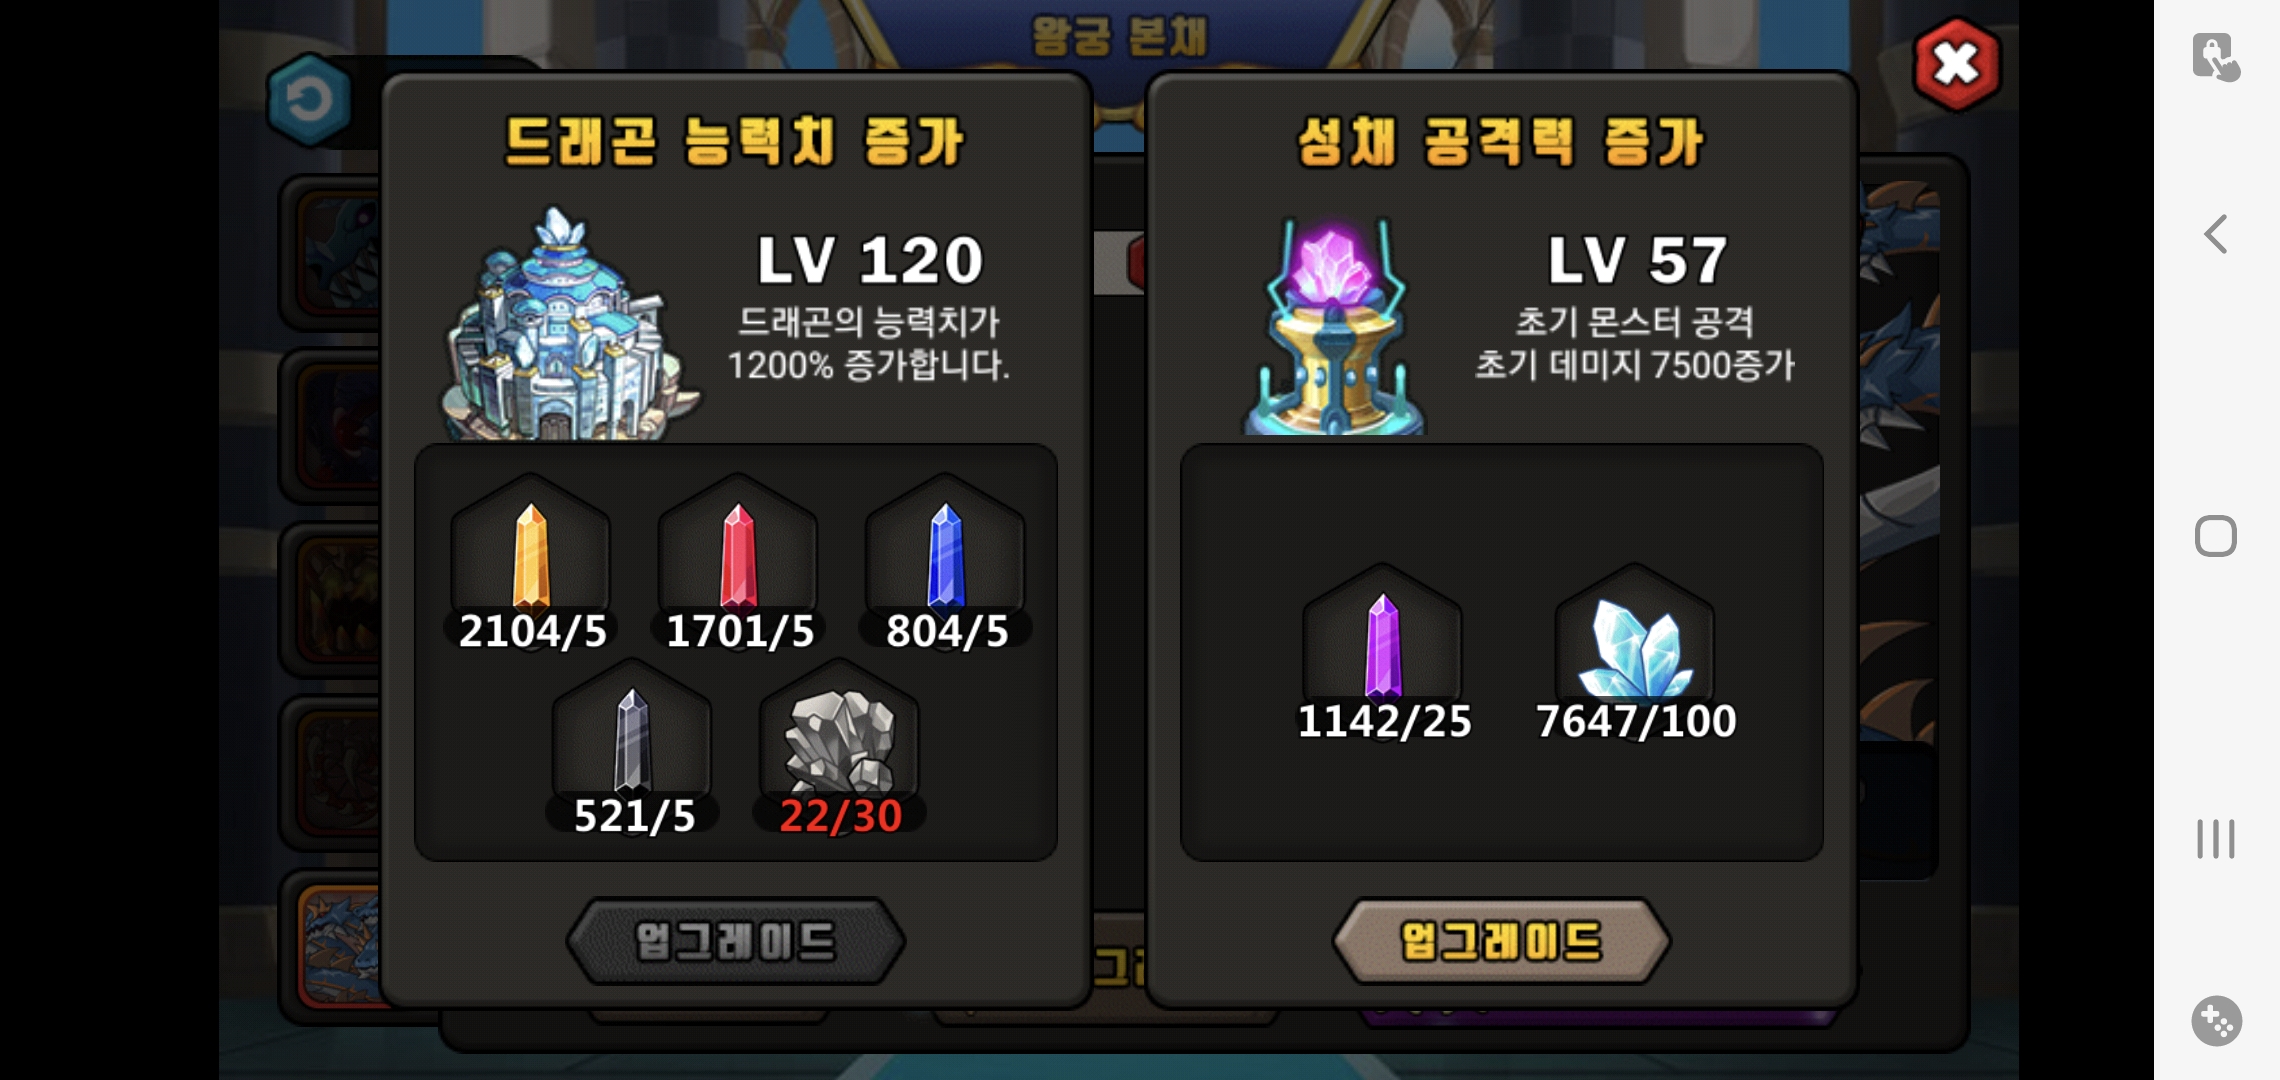2280x1080 pixels.
Task: Click the blue refresh arrow icon
Action: click(x=309, y=100)
